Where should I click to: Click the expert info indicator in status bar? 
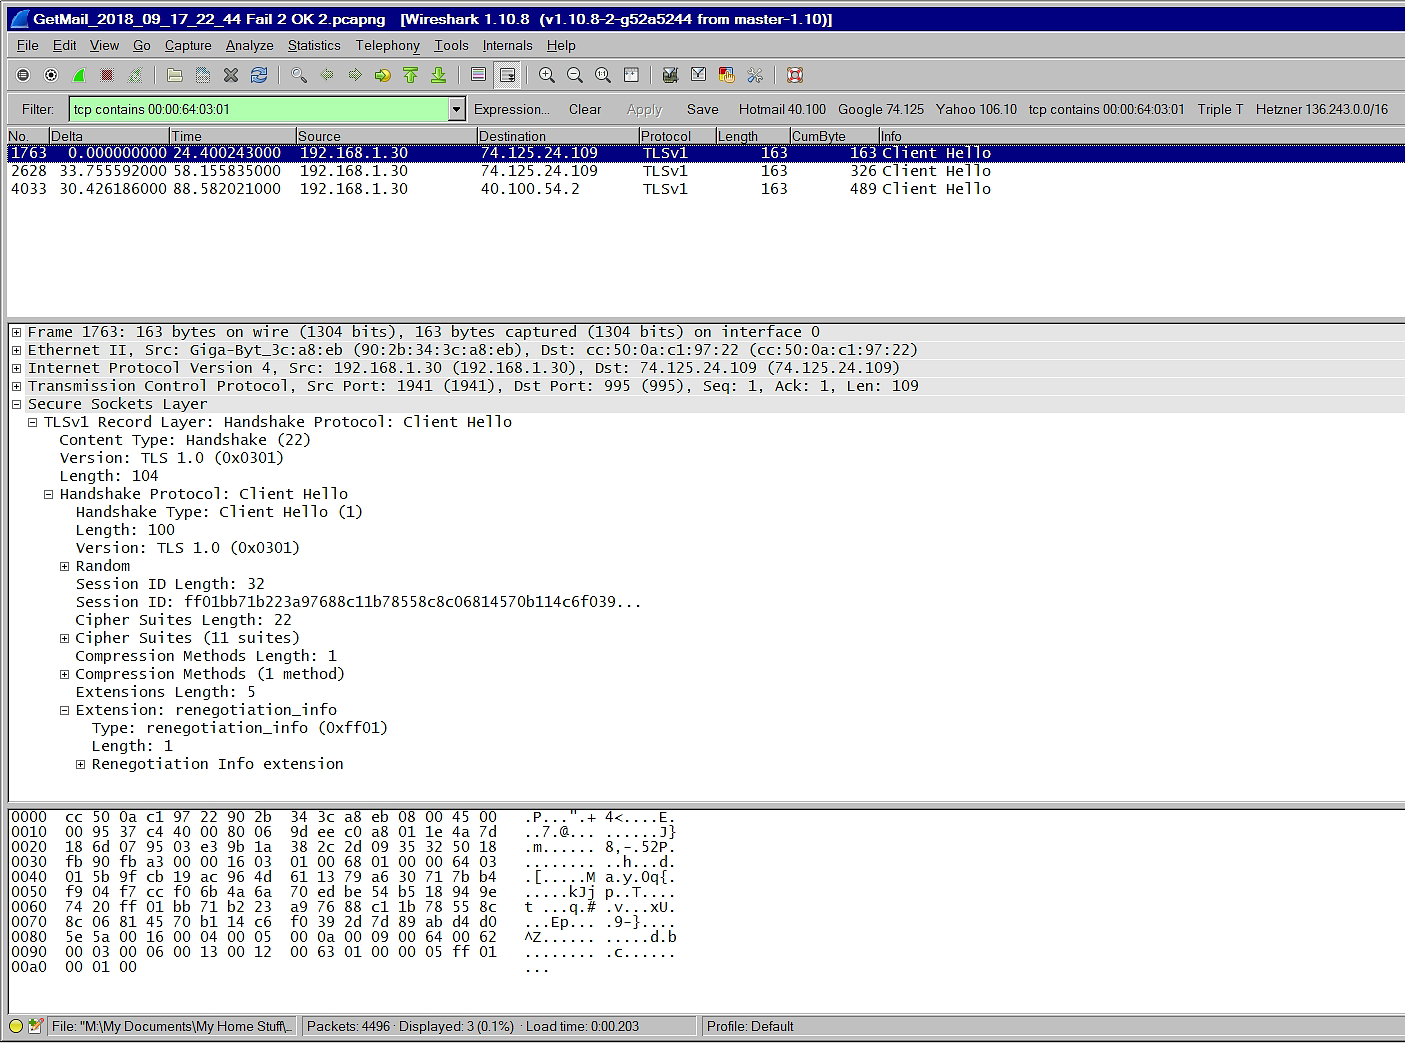[x=16, y=1026]
